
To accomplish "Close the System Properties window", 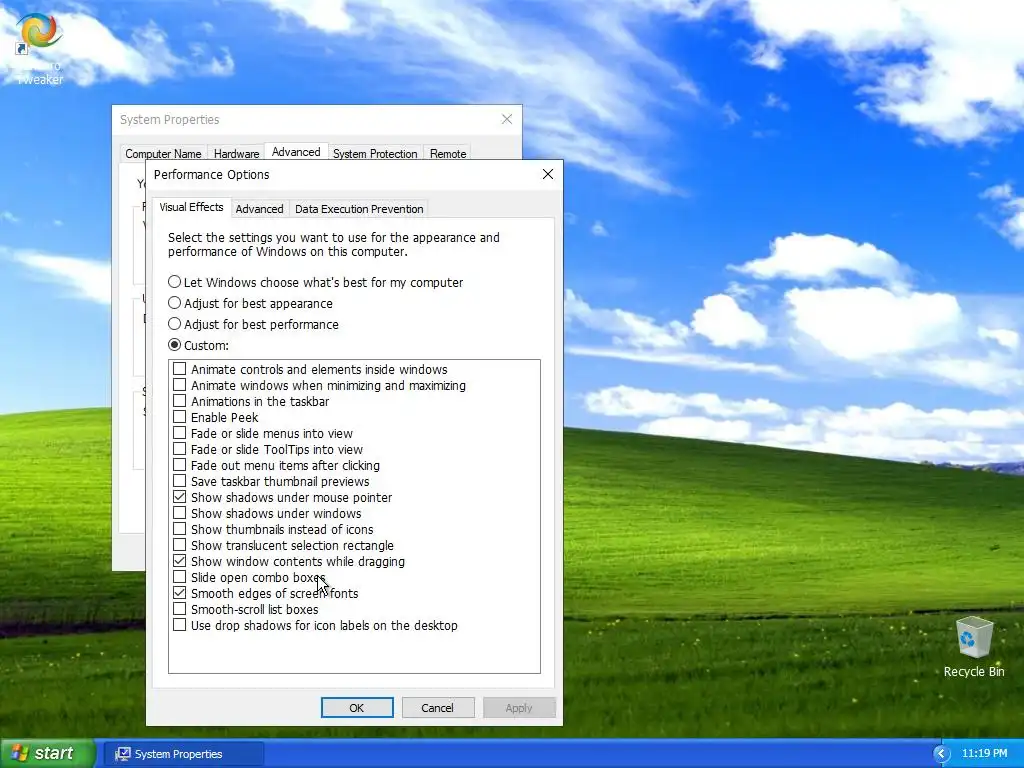I will coord(507,119).
